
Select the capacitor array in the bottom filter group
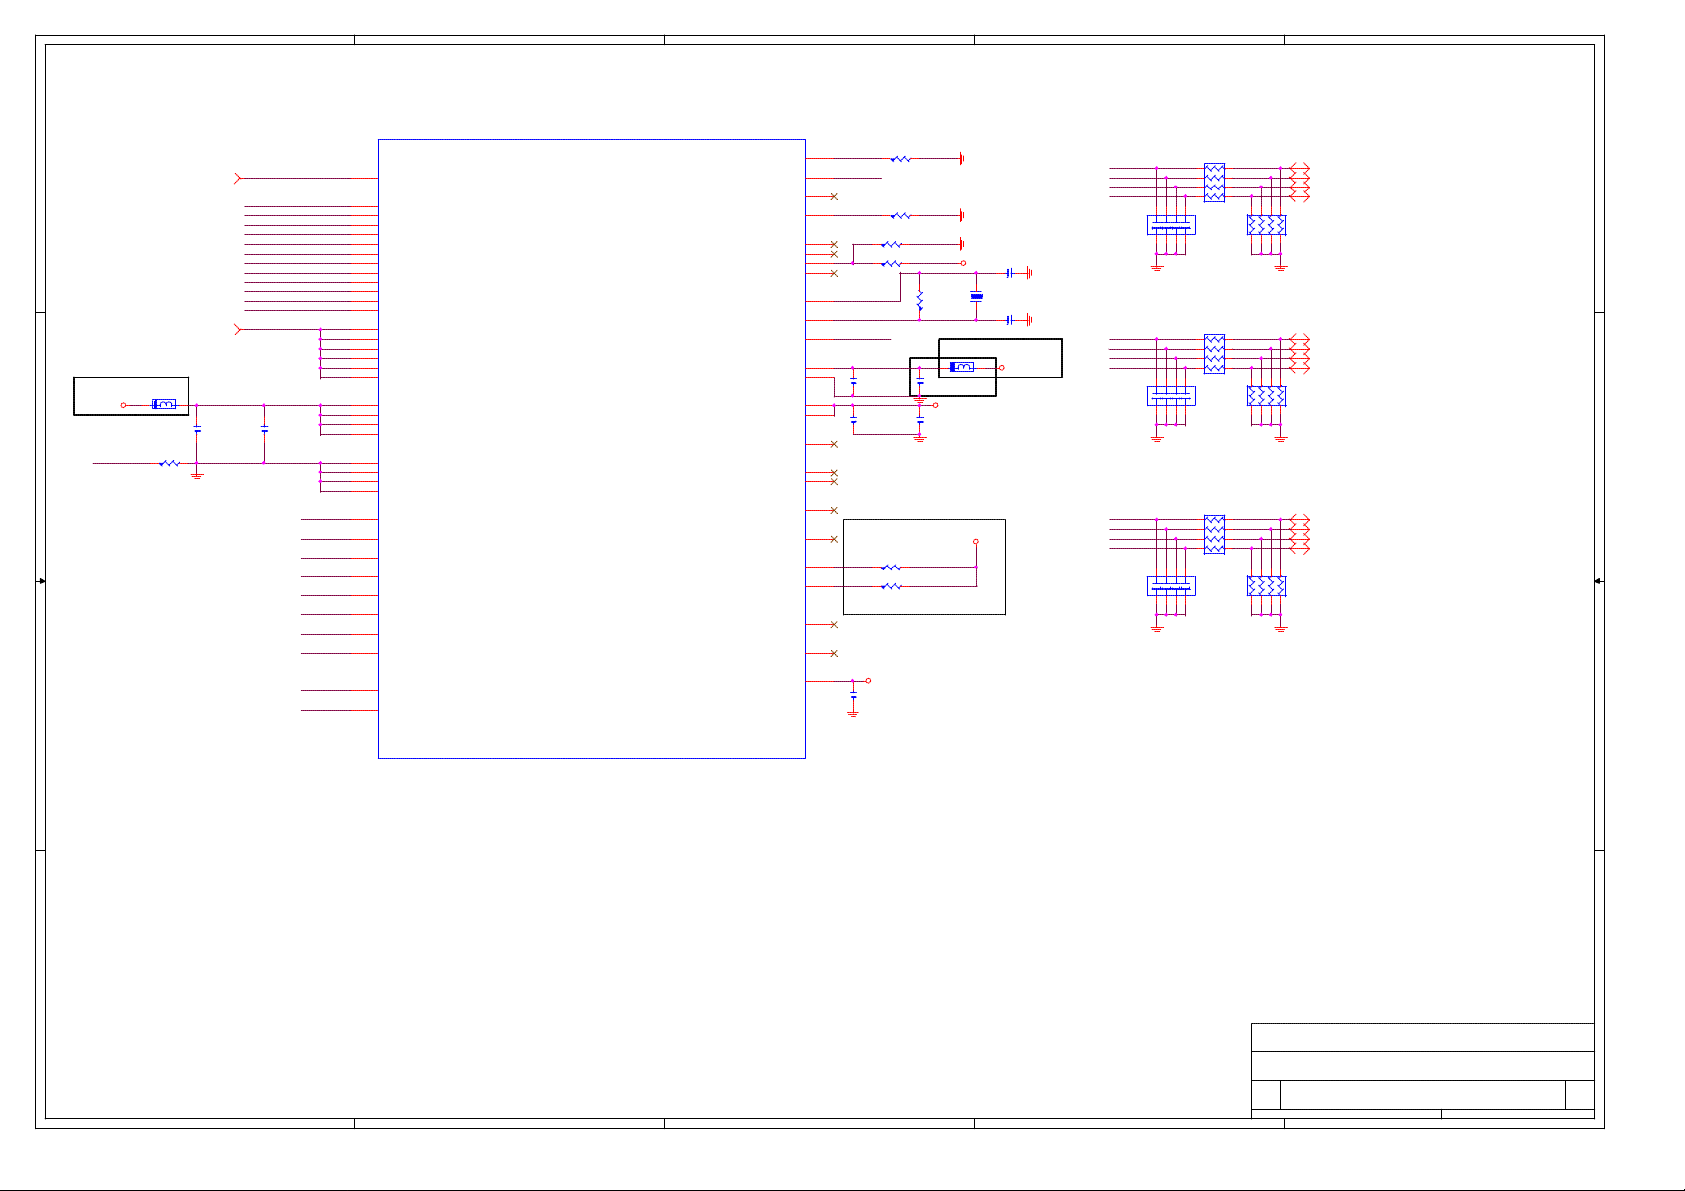[1171, 586]
